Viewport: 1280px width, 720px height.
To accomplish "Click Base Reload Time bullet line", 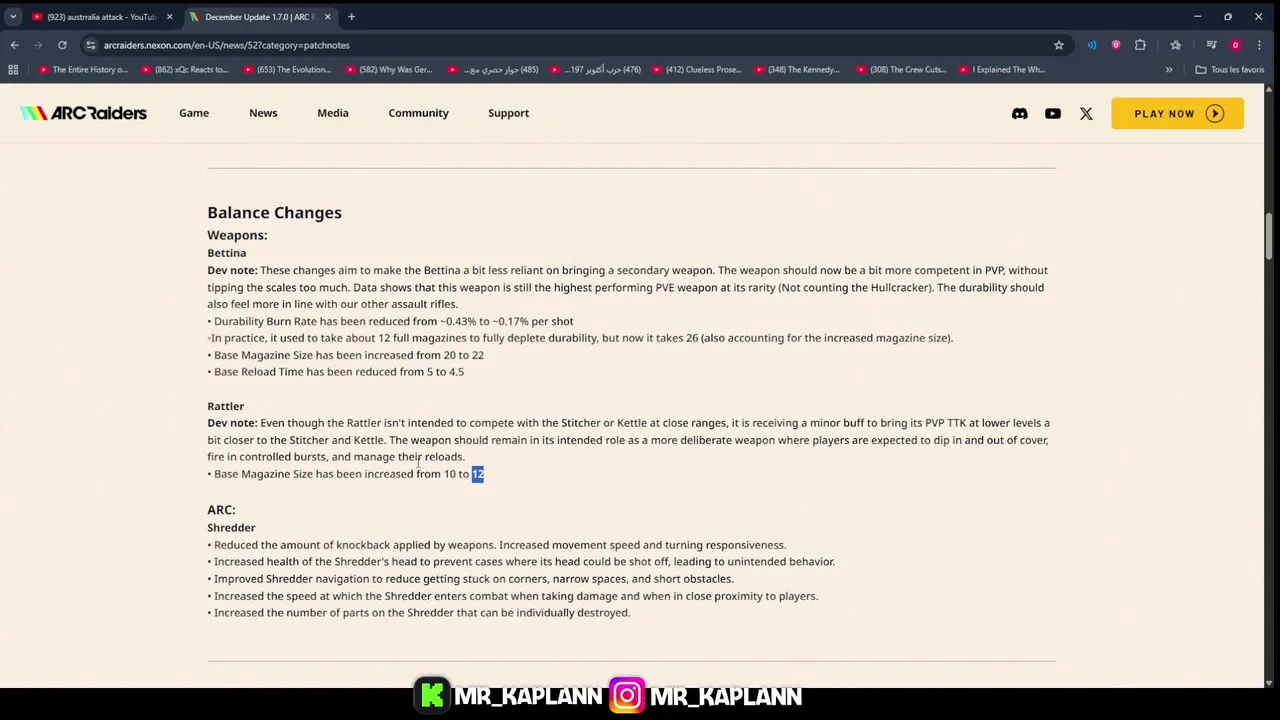I will tap(335, 372).
